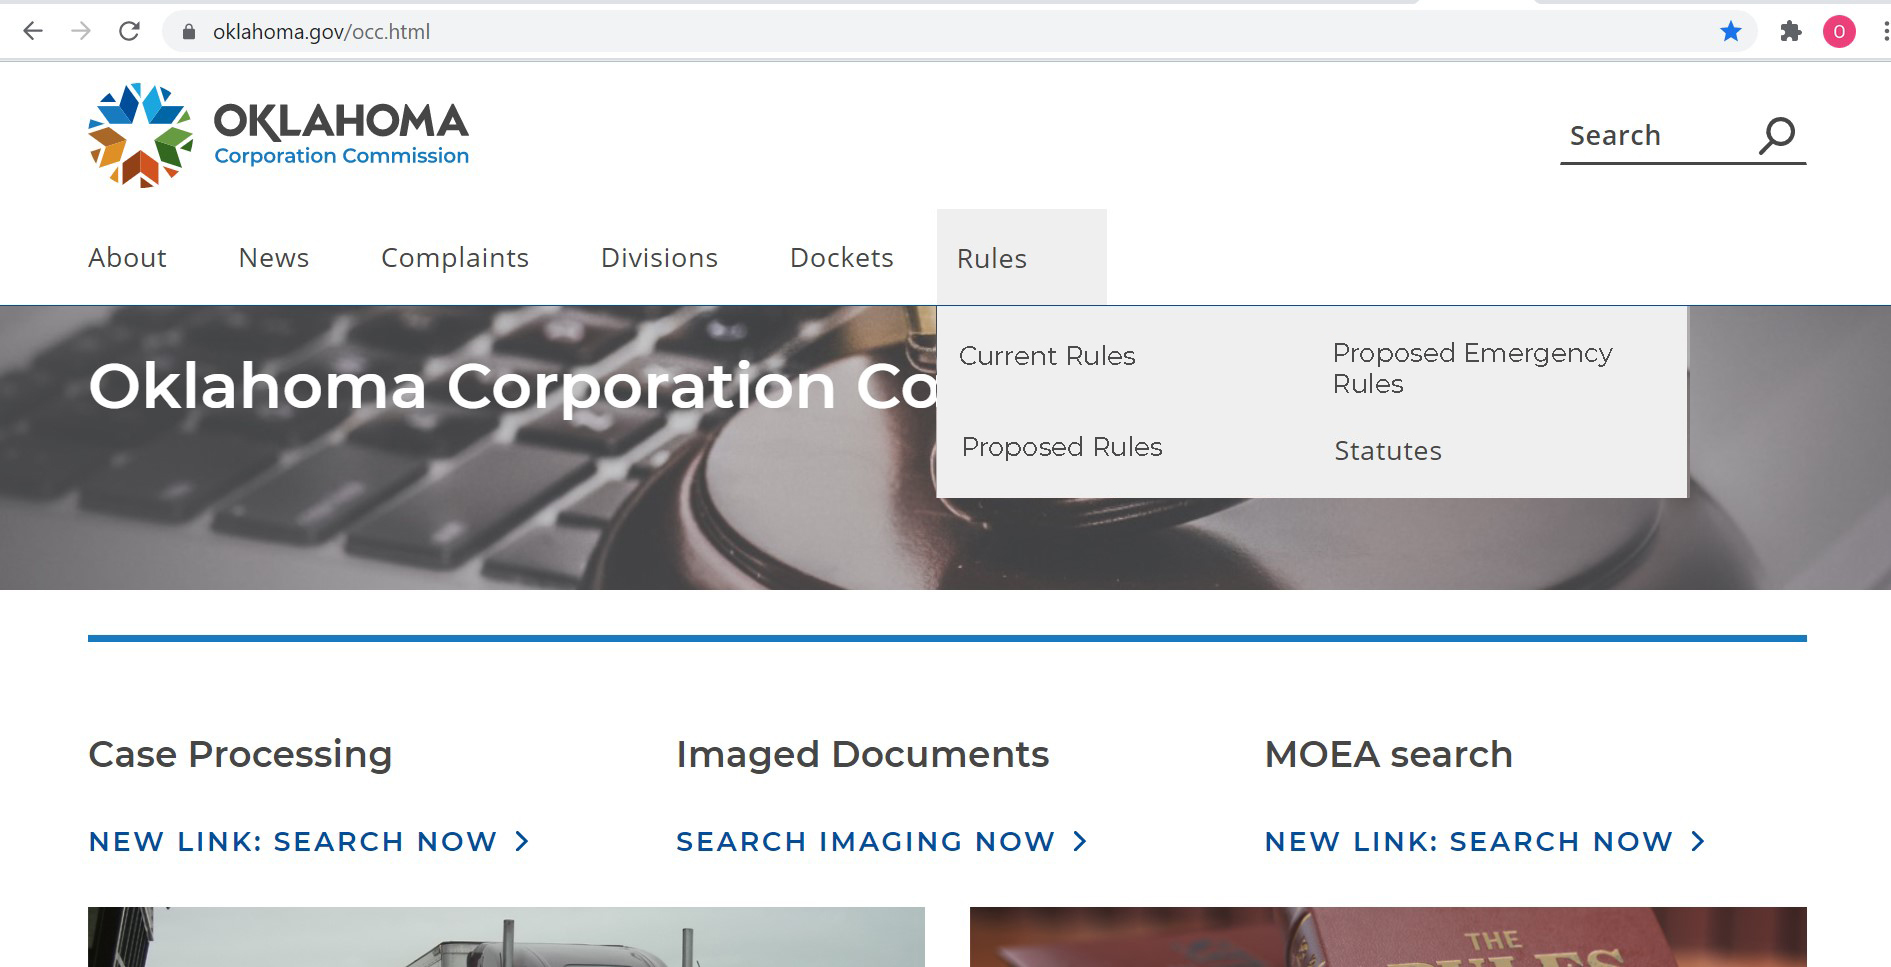Bookmark the page with the star icon

(x=1730, y=31)
